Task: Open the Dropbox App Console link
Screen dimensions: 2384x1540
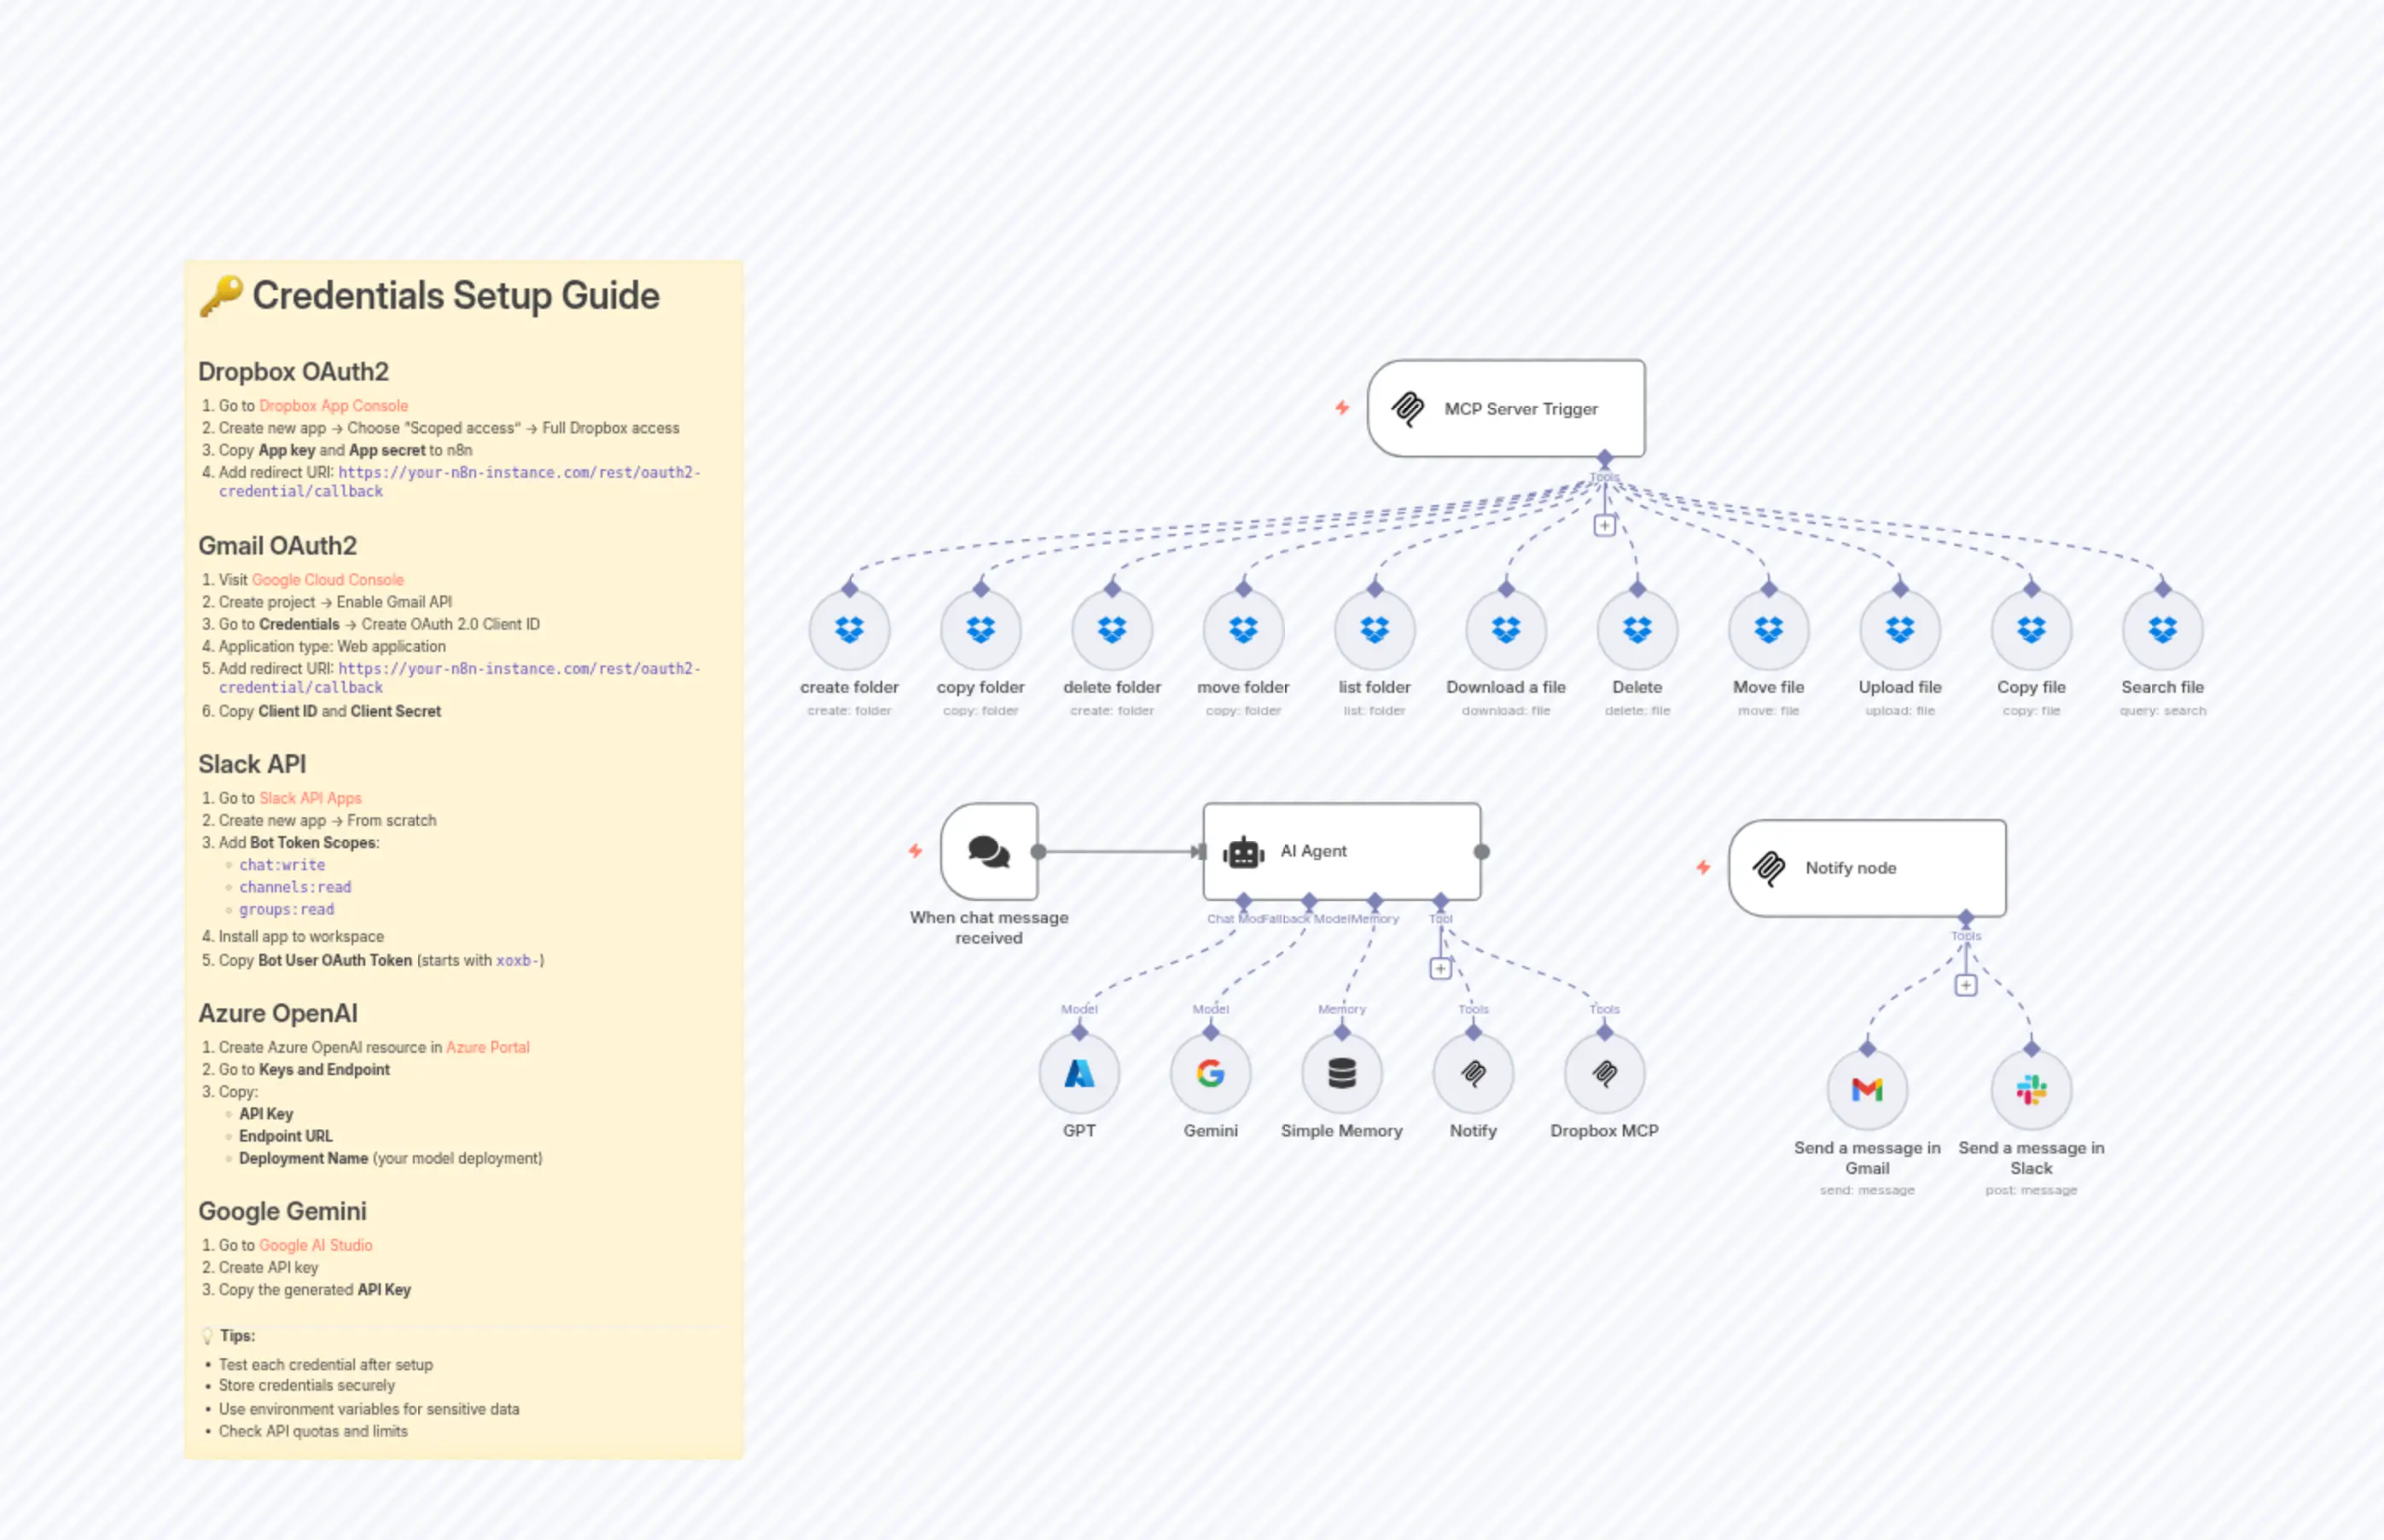Action: [332, 405]
